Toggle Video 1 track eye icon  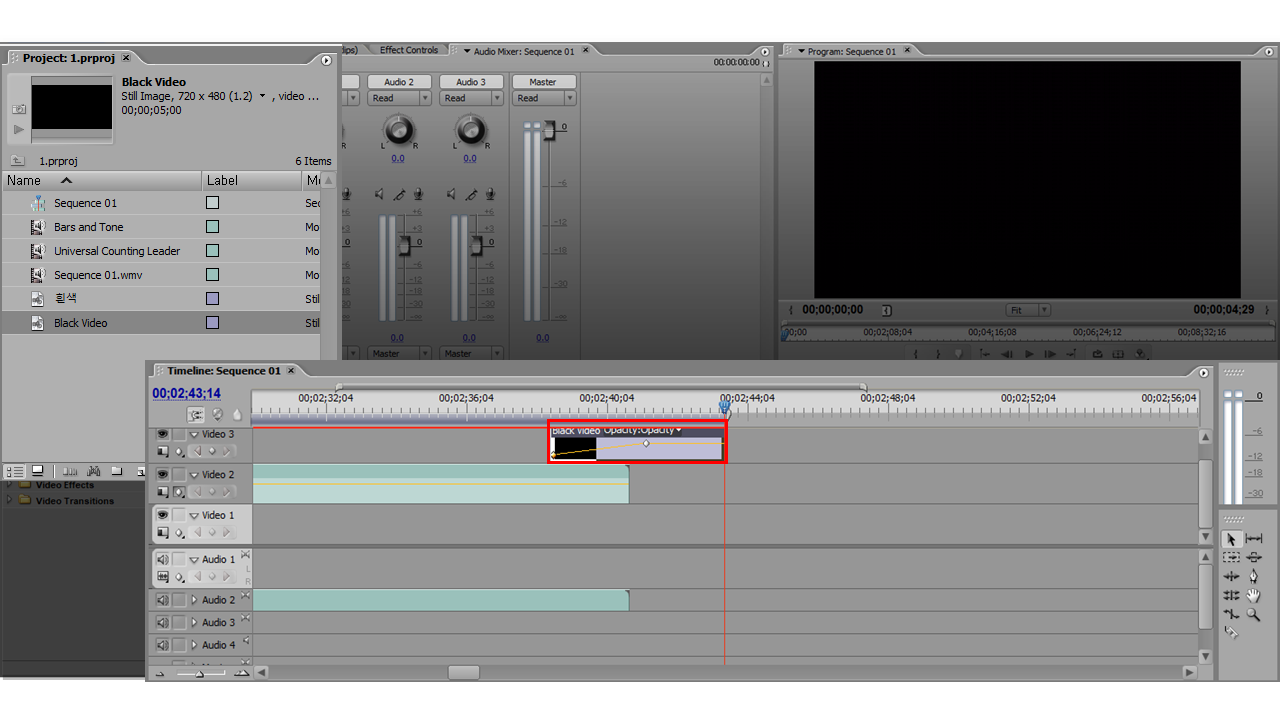point(162,515)
